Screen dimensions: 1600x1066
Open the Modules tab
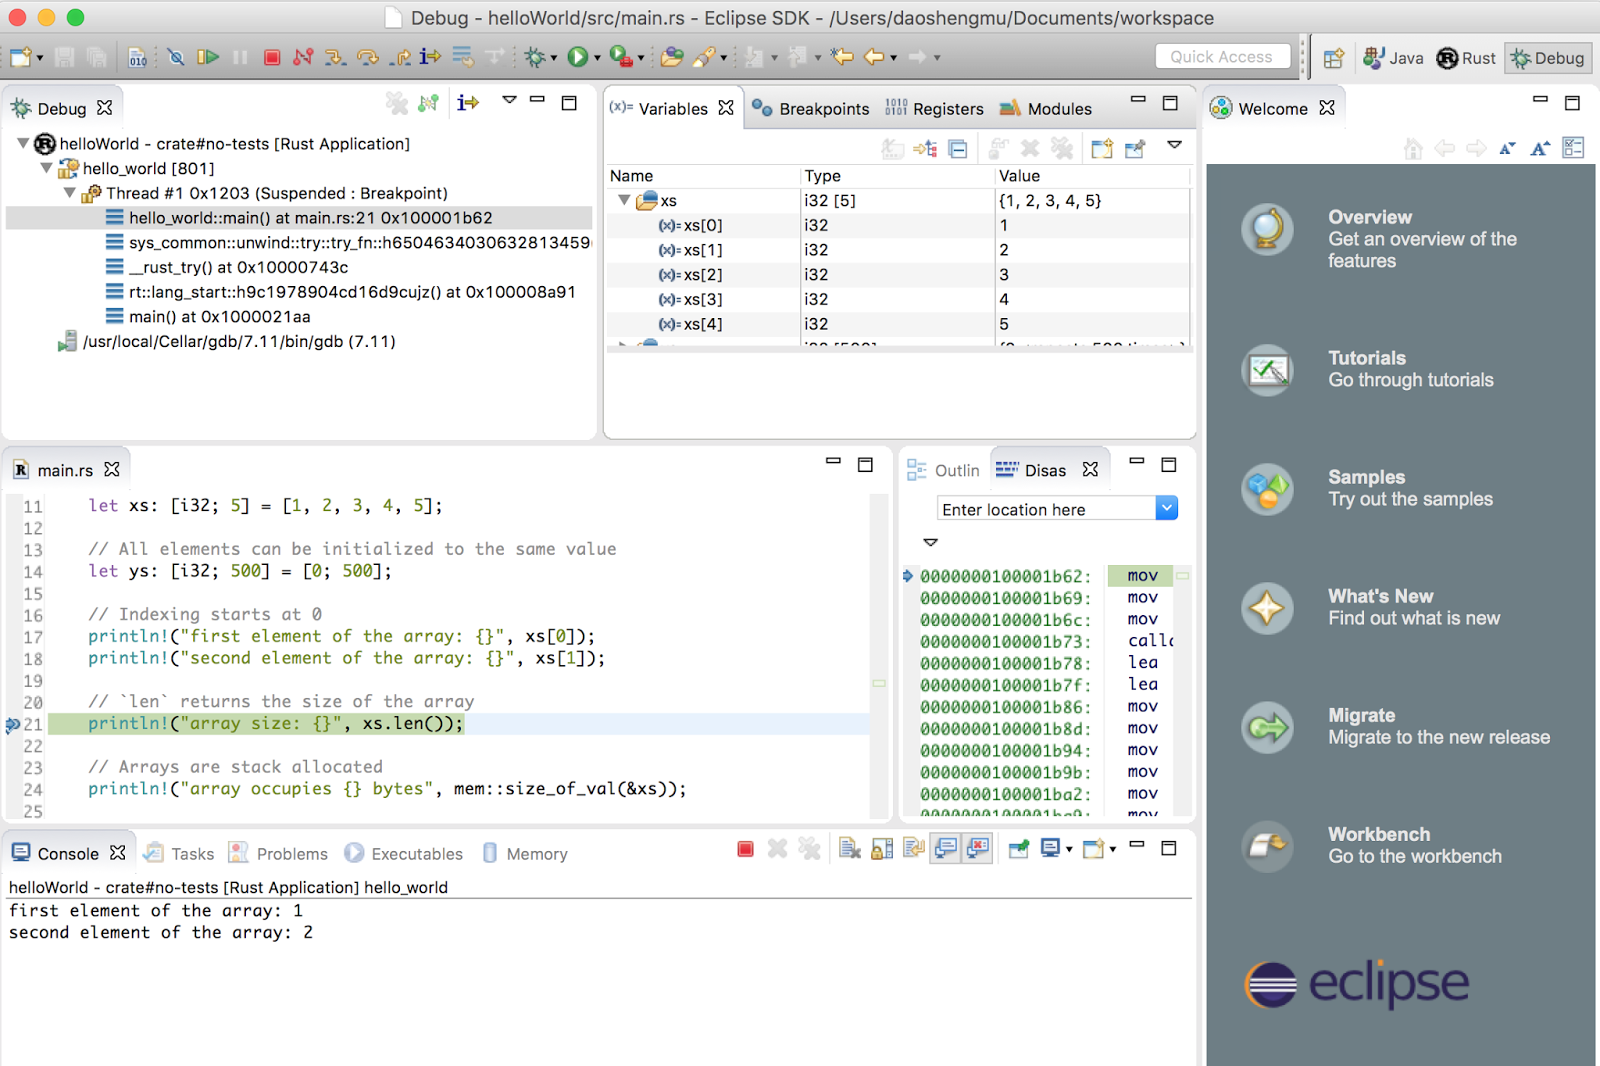(1047, 108)
